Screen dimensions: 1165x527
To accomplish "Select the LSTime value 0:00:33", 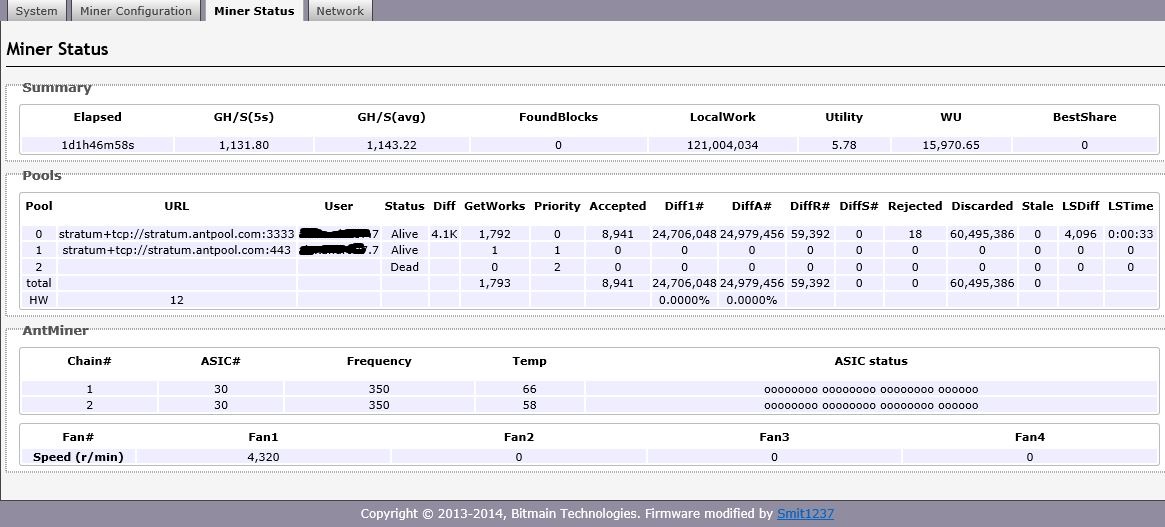I will coord(1130,234).
